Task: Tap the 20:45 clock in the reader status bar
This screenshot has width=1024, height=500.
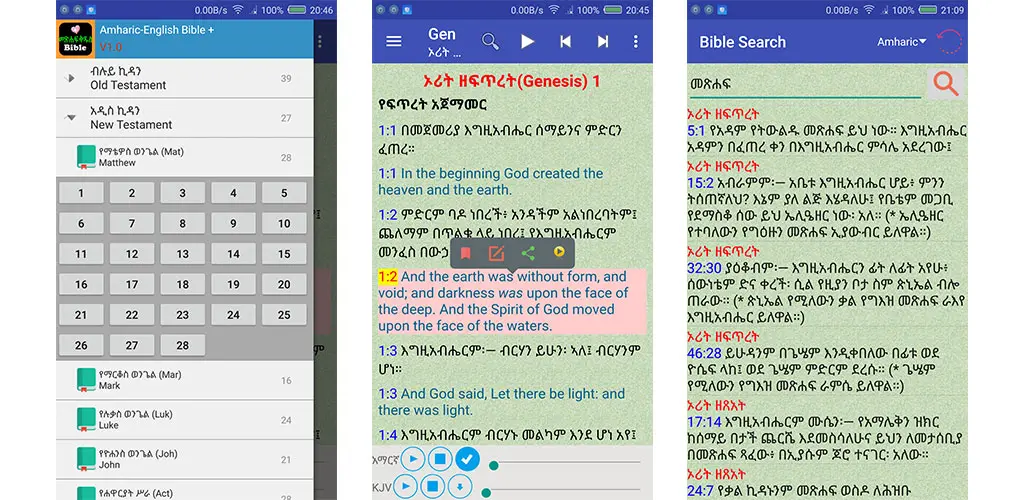Action: [x=636, y=10]
